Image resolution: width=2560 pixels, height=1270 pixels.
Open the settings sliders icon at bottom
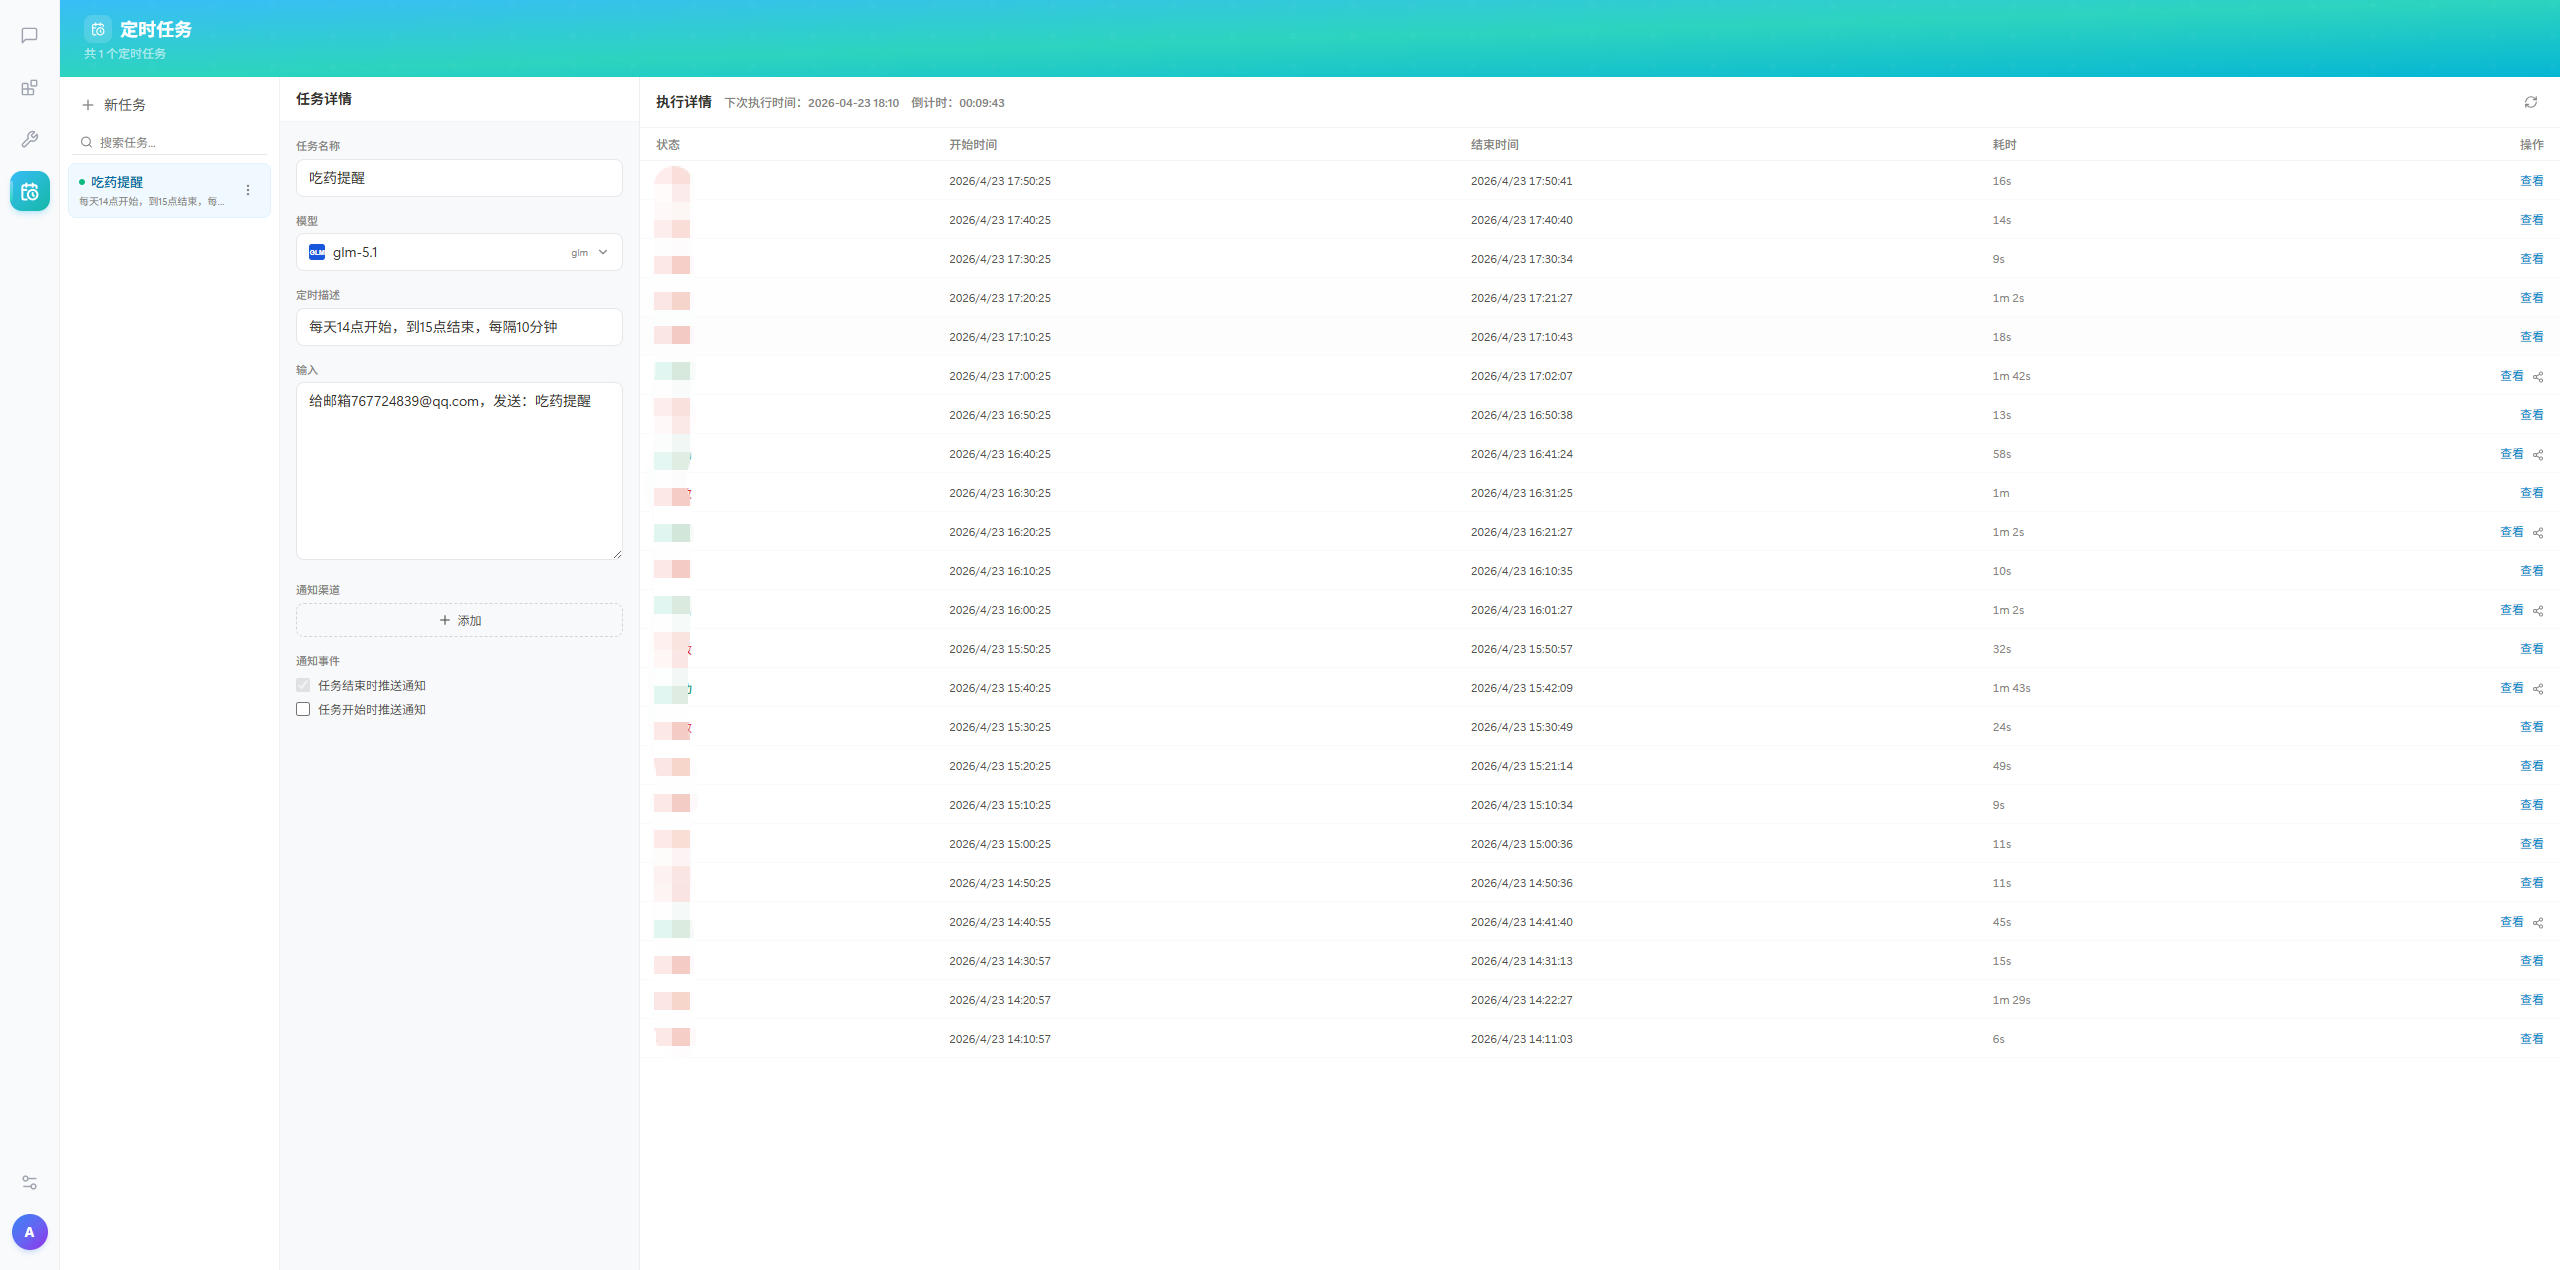point(29,1182)
